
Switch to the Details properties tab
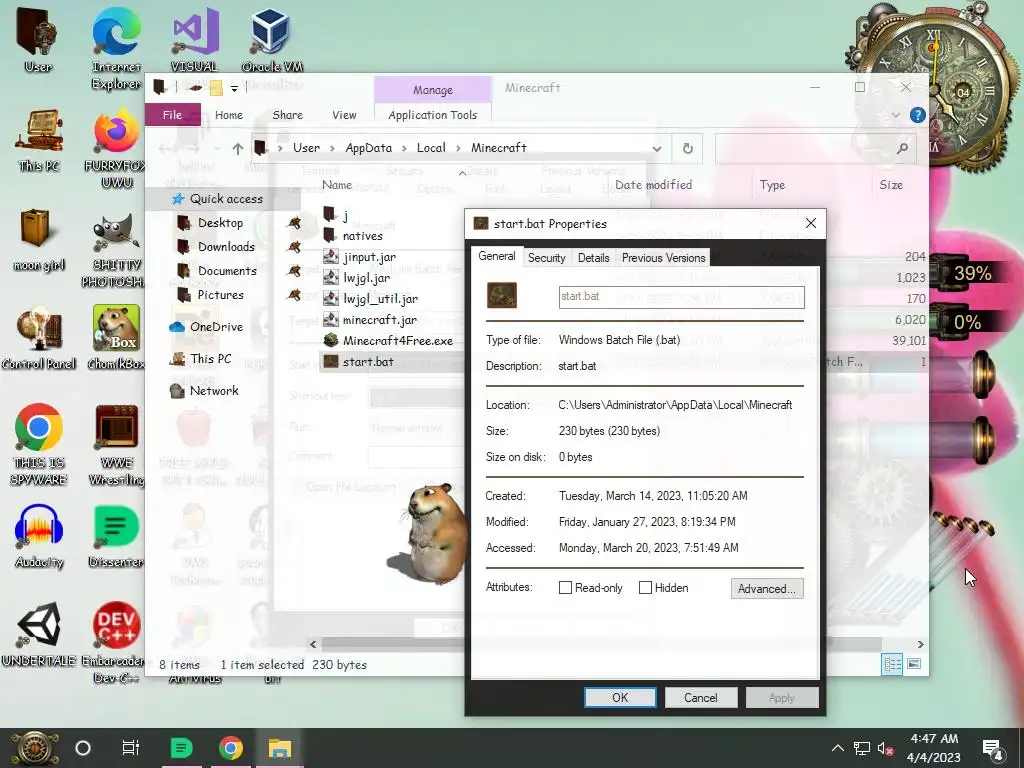click(594, 258)
